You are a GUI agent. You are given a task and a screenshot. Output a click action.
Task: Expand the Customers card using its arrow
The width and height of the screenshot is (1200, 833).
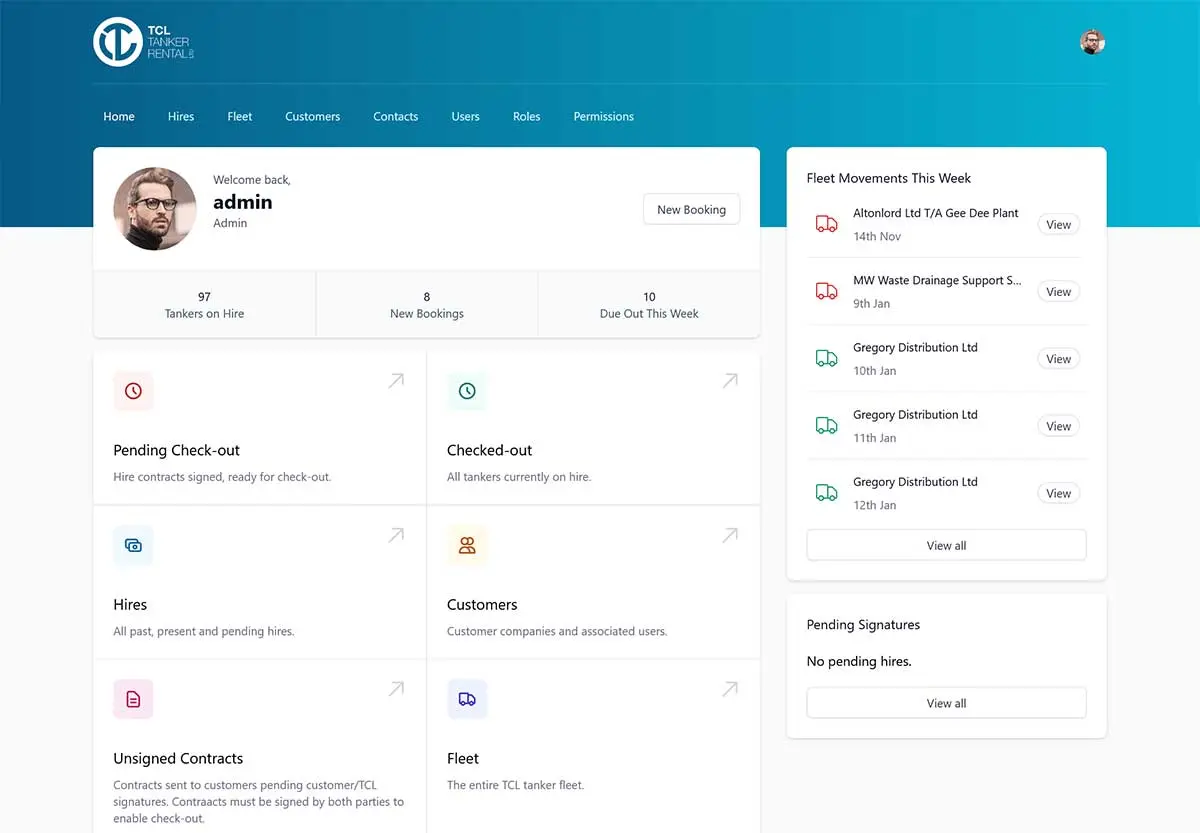tap(729, 535)
